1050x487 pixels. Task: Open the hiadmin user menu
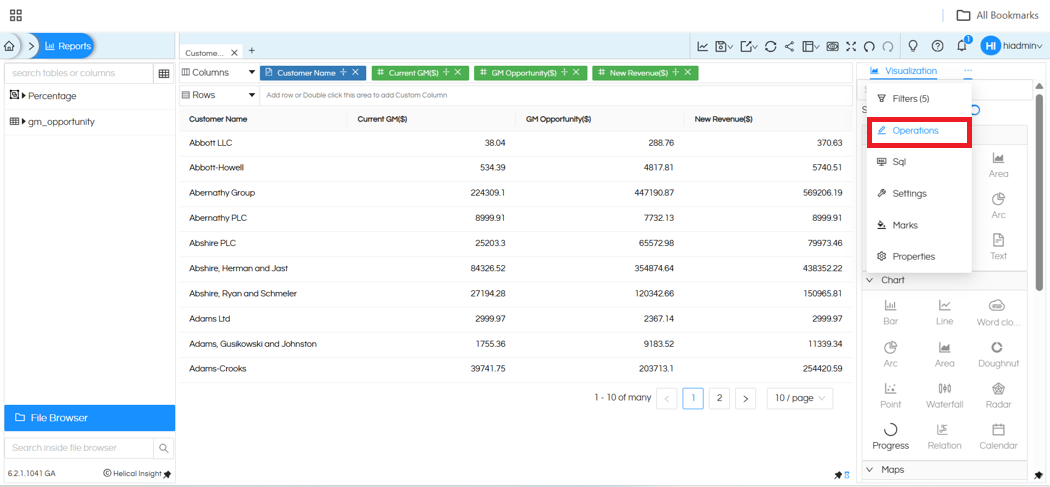pos(1012,46)
